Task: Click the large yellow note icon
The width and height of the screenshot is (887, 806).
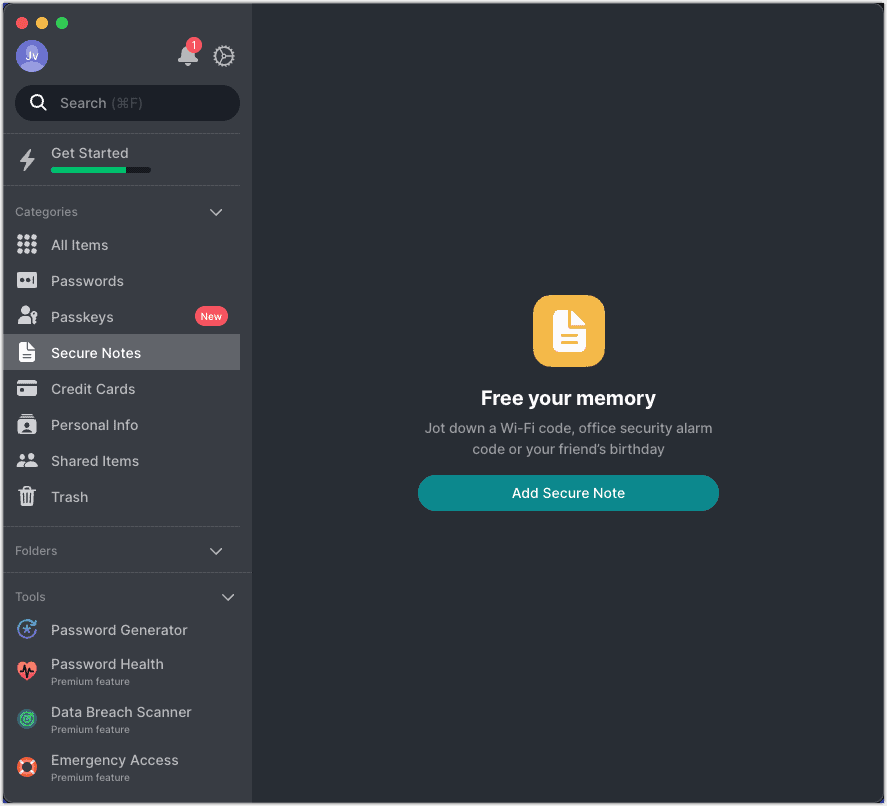Action: pyautogui.click(x=569, y=331)
